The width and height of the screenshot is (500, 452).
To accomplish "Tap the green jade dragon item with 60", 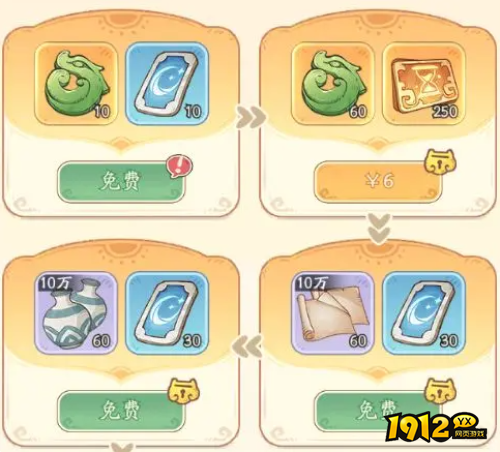I will (333, 83).
